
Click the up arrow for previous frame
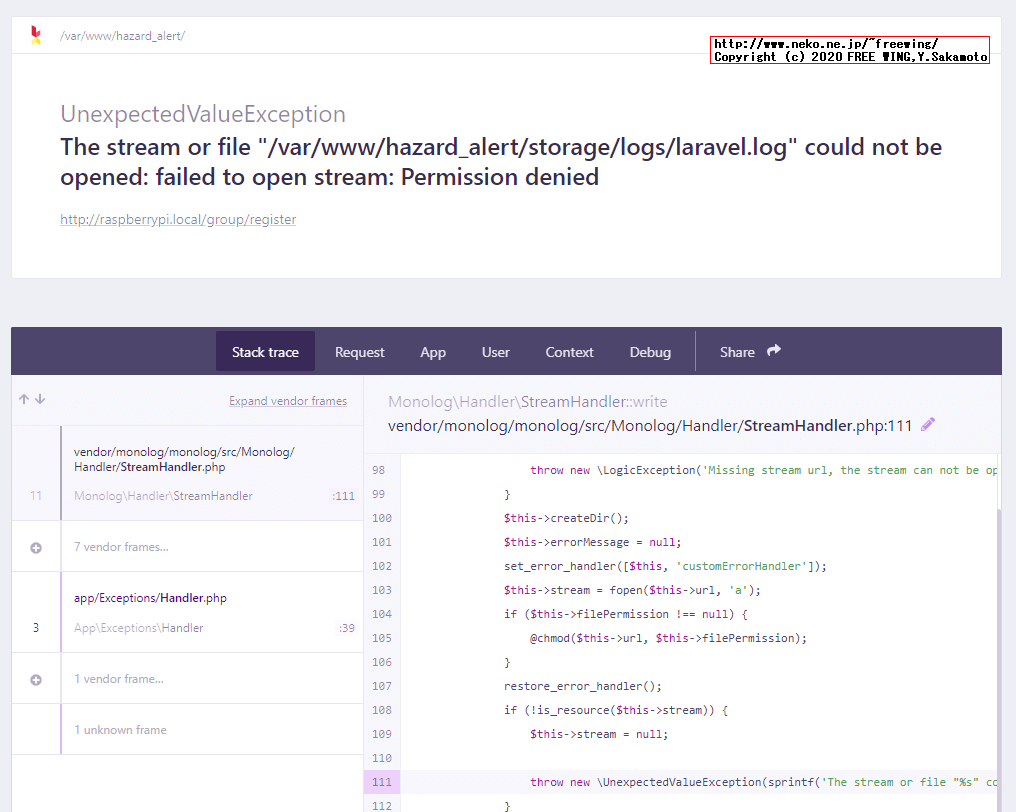coord(24,399)
